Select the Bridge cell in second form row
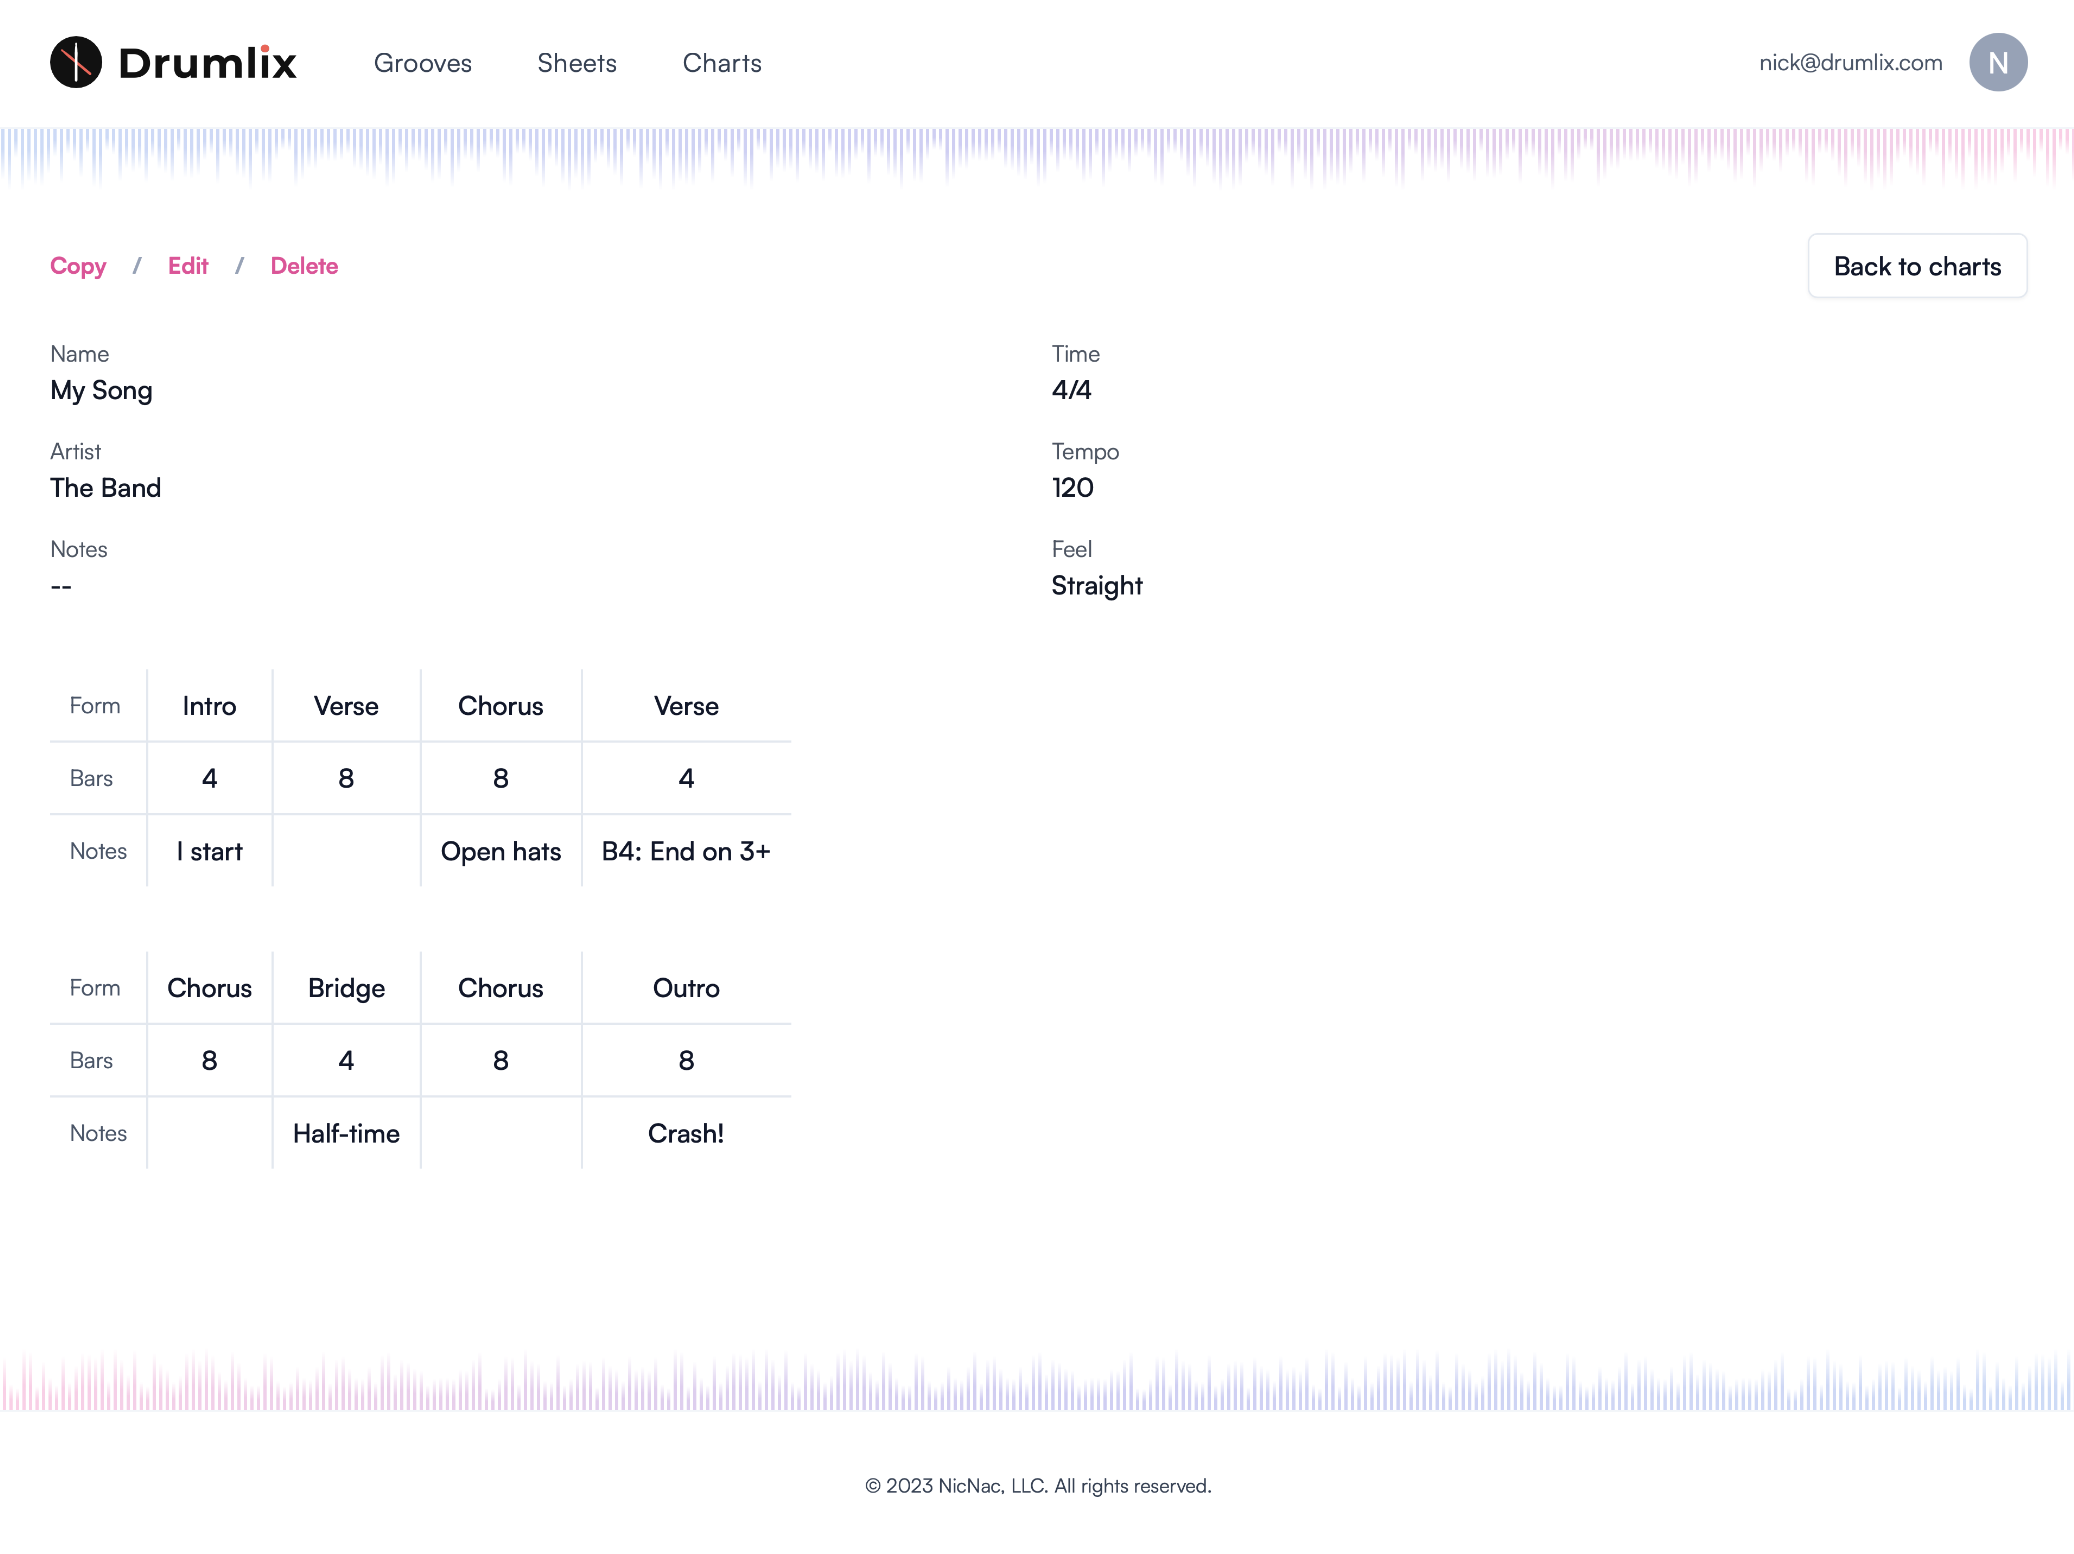The height and width of the screenshot is (1554, 2074). click(x=346, y=987)
